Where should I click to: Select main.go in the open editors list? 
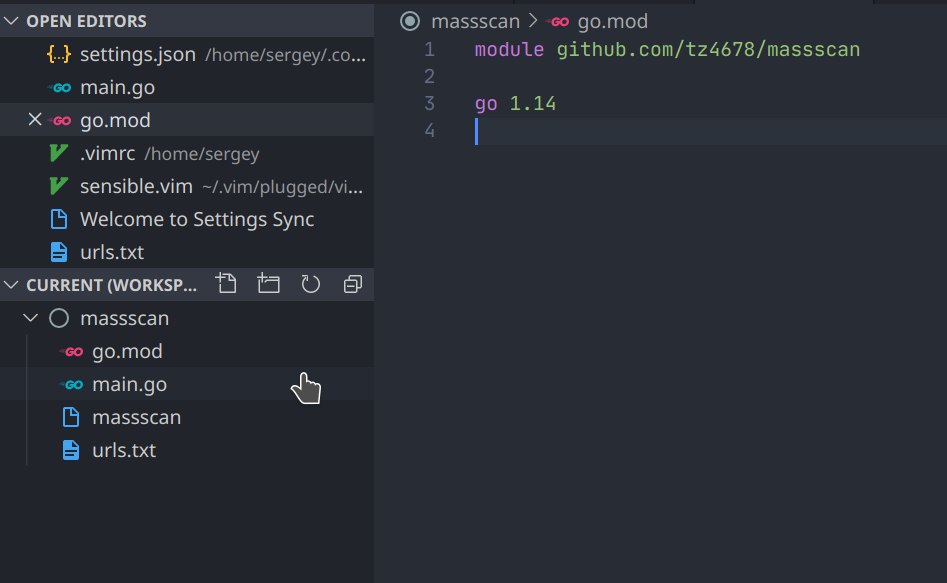(x=187, y=87)
